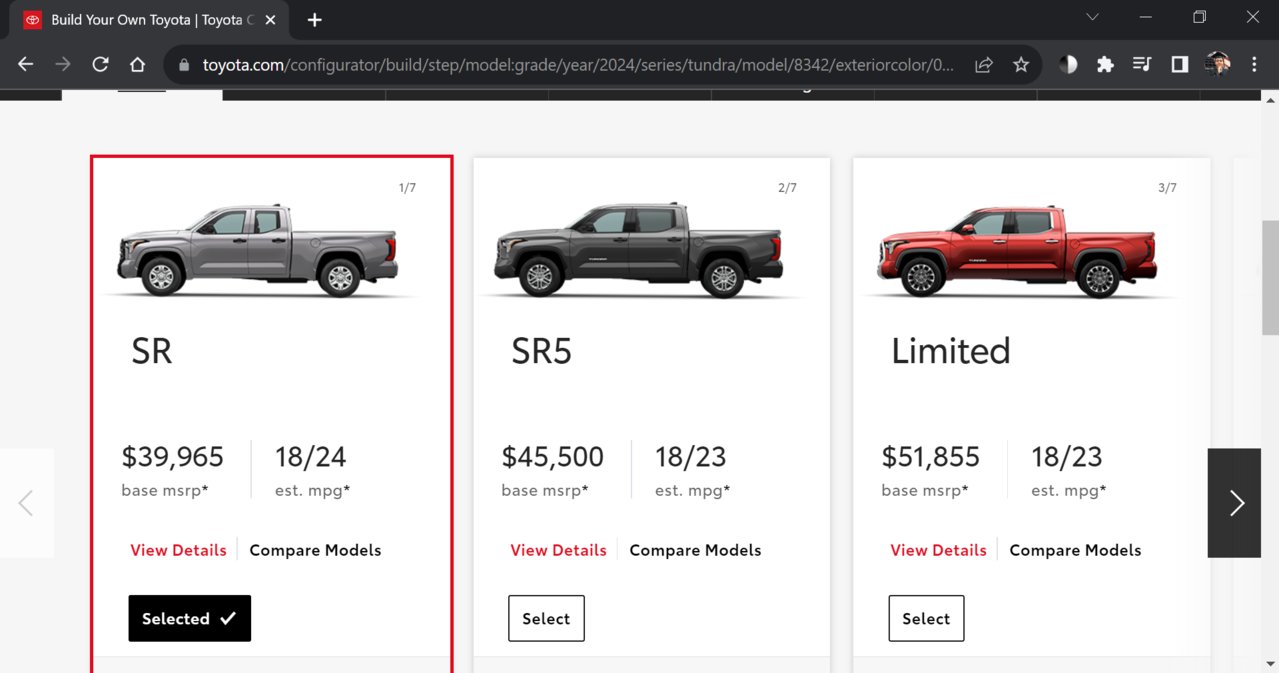Toggle the browser side panel
Image resolution: width=1279 pixels, height=673 pixels.
tap(1180, 64)
